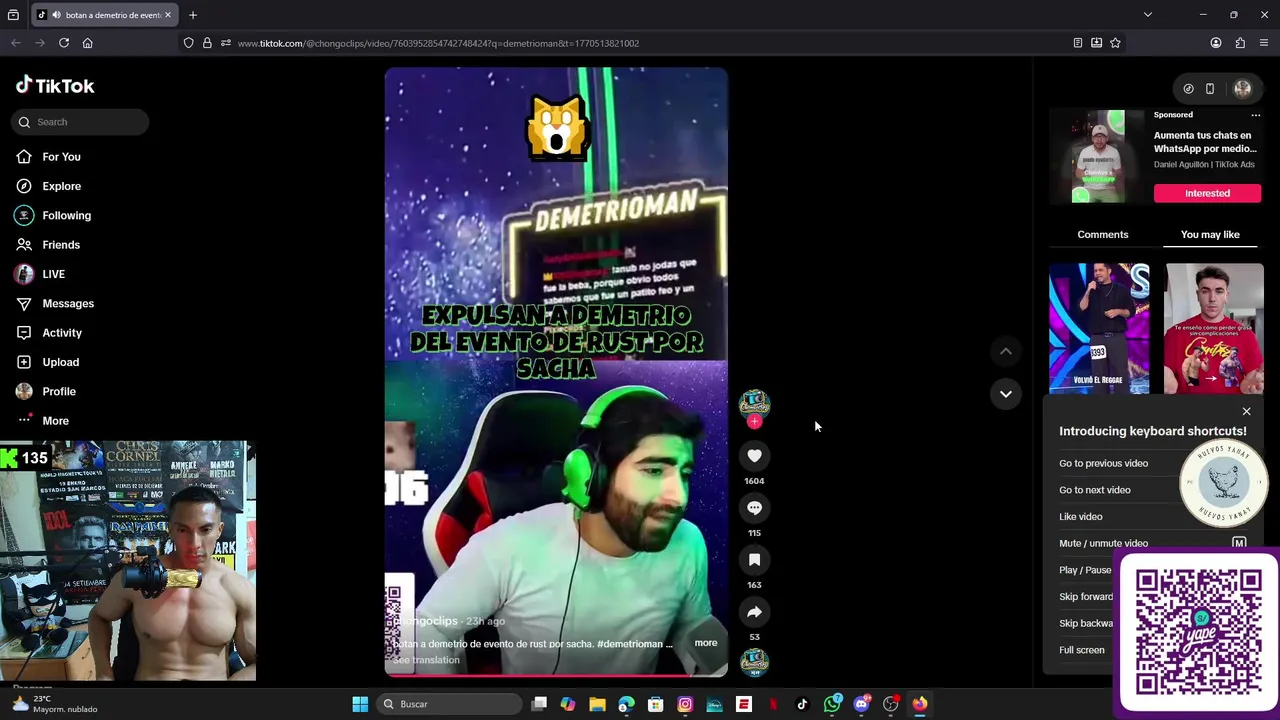1280x720 pixels.
Task: Bookmark this page with the star icon
Action: [1115, 43]
